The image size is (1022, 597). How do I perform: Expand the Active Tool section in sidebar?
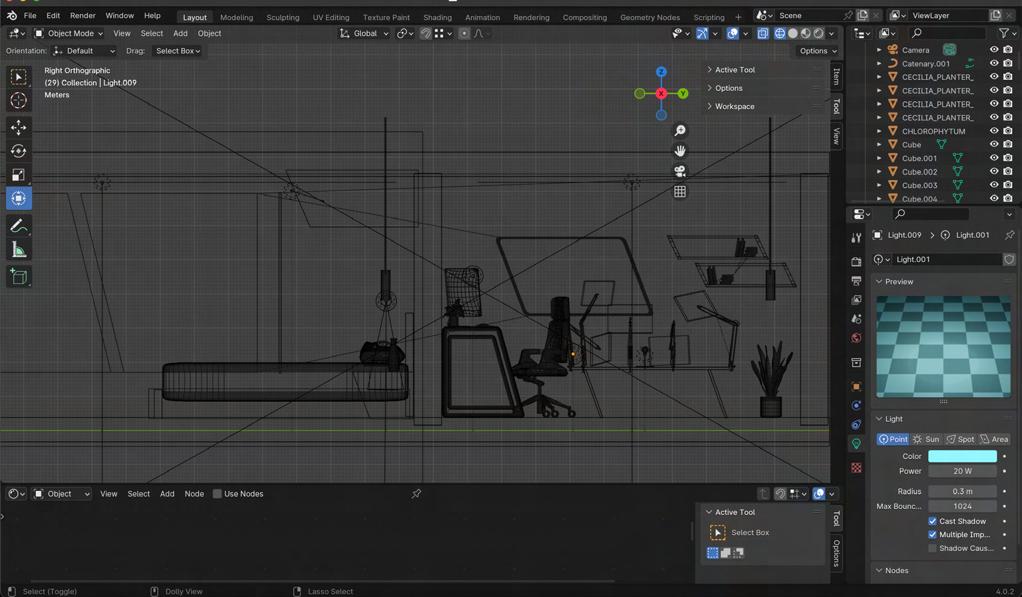pos(735,70)
